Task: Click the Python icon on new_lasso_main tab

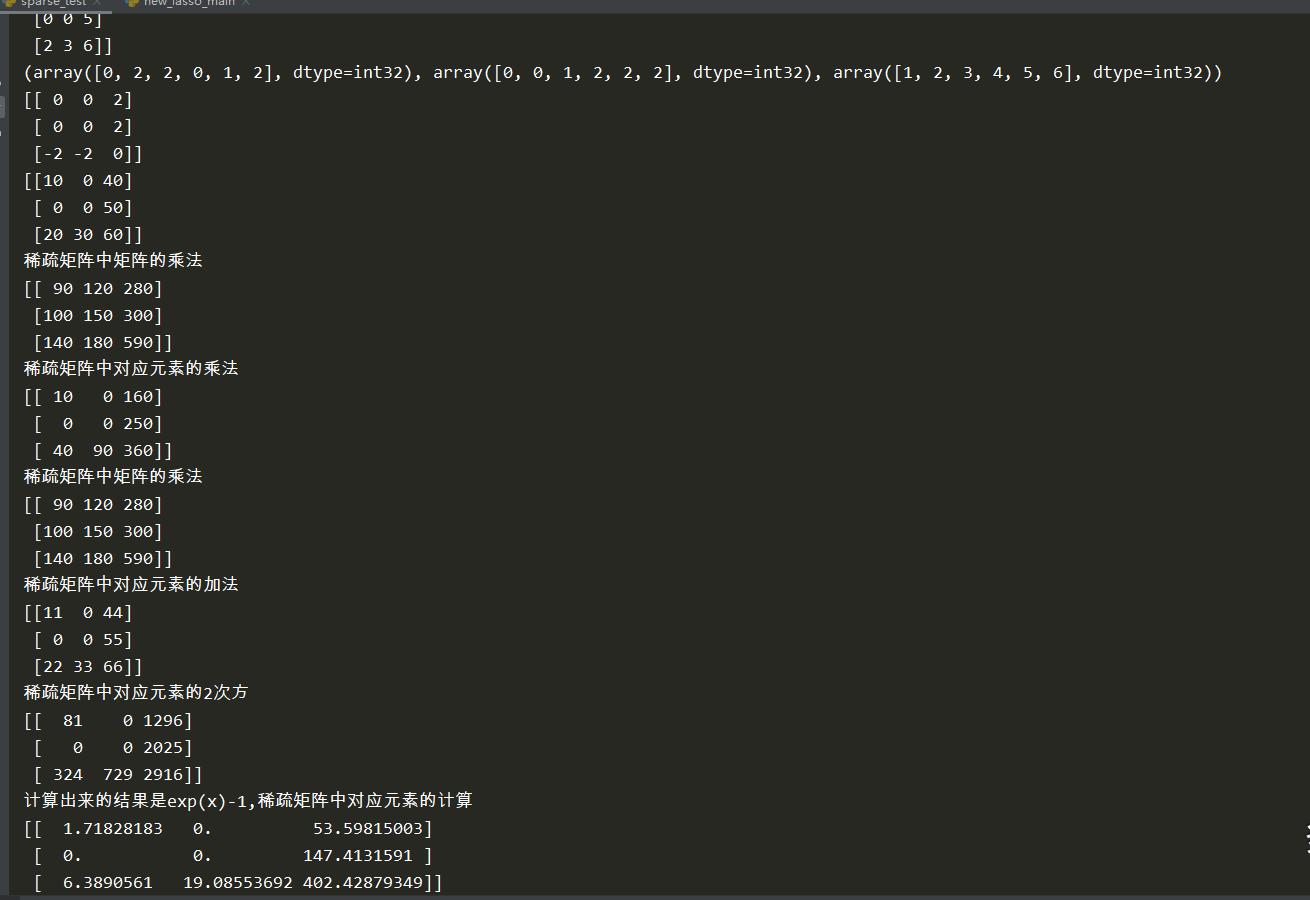Action: 132,3
